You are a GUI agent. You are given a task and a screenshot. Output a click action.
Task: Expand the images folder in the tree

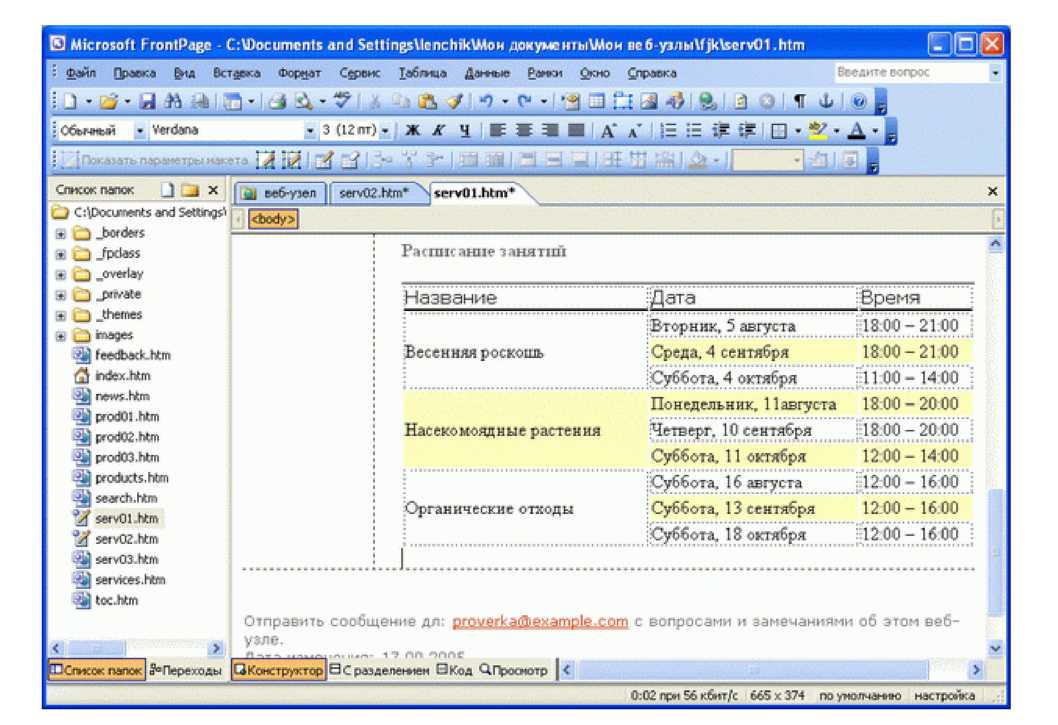pos(61,336)
